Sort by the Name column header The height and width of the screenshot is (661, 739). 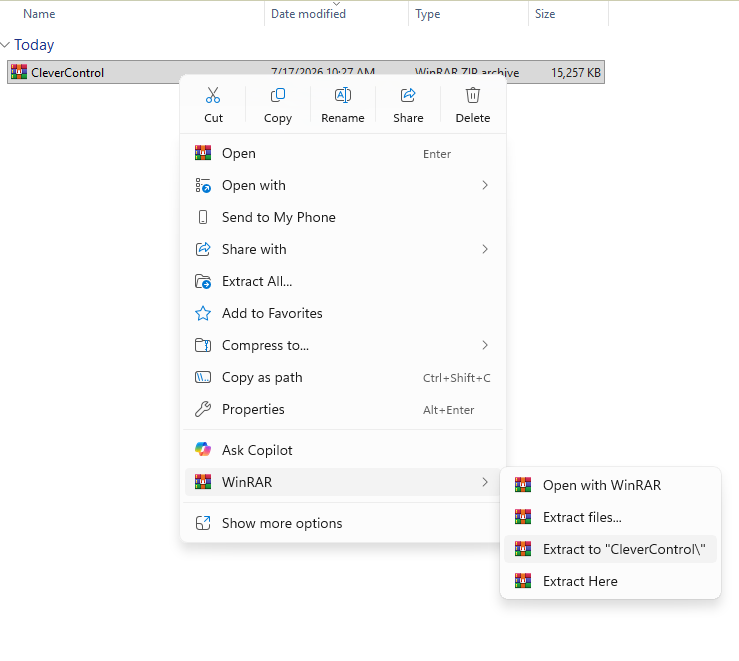(39, 14)
